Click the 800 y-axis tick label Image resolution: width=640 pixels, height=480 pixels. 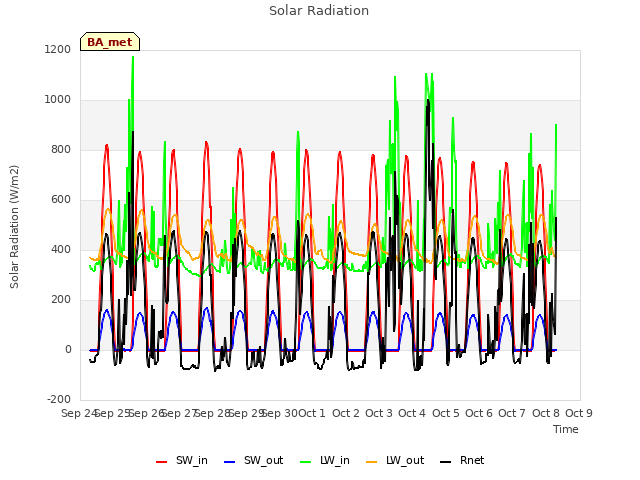(61, 149)
